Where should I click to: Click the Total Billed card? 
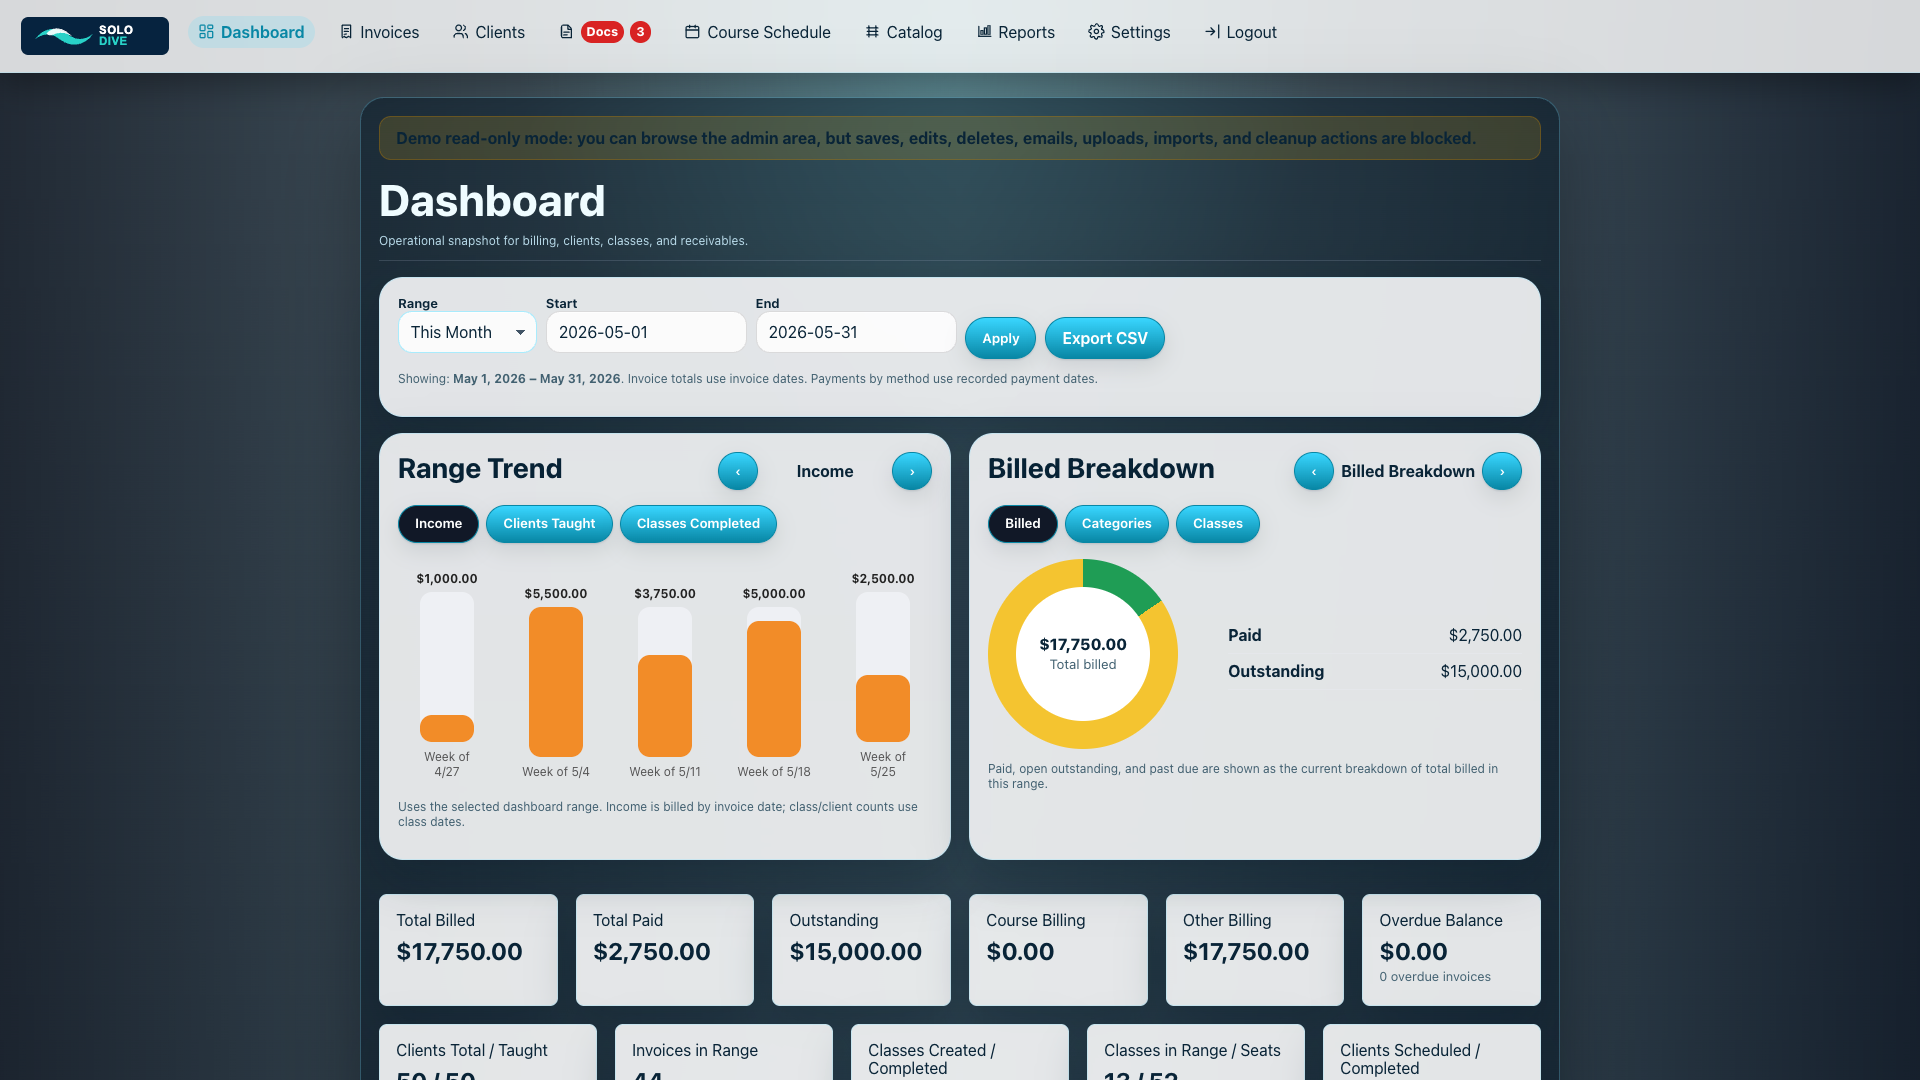(468, 950)
